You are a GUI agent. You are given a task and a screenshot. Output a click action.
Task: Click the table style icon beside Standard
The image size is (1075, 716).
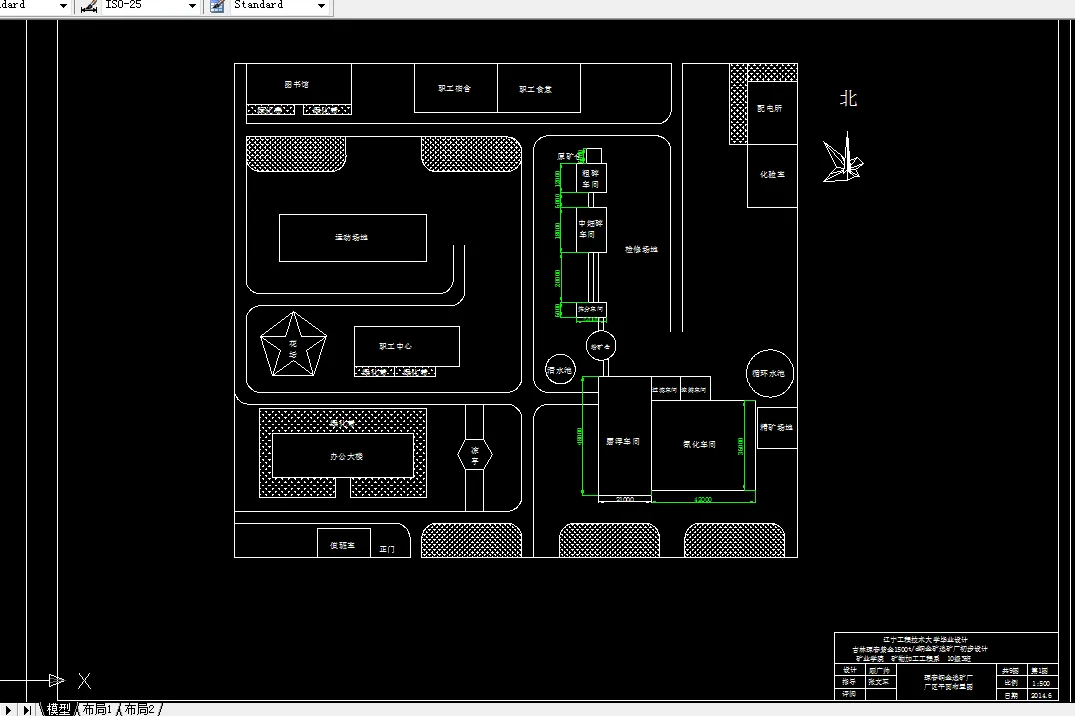[217, 6]
